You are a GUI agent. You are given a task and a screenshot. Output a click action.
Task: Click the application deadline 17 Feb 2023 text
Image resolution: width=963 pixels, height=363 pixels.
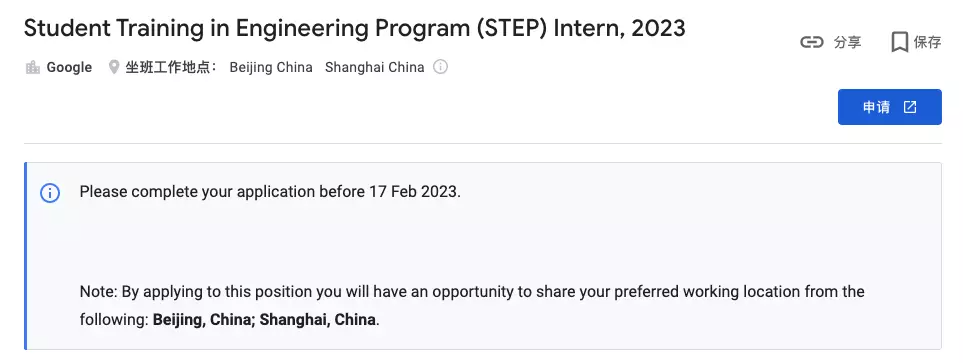[x=413, y=192]
